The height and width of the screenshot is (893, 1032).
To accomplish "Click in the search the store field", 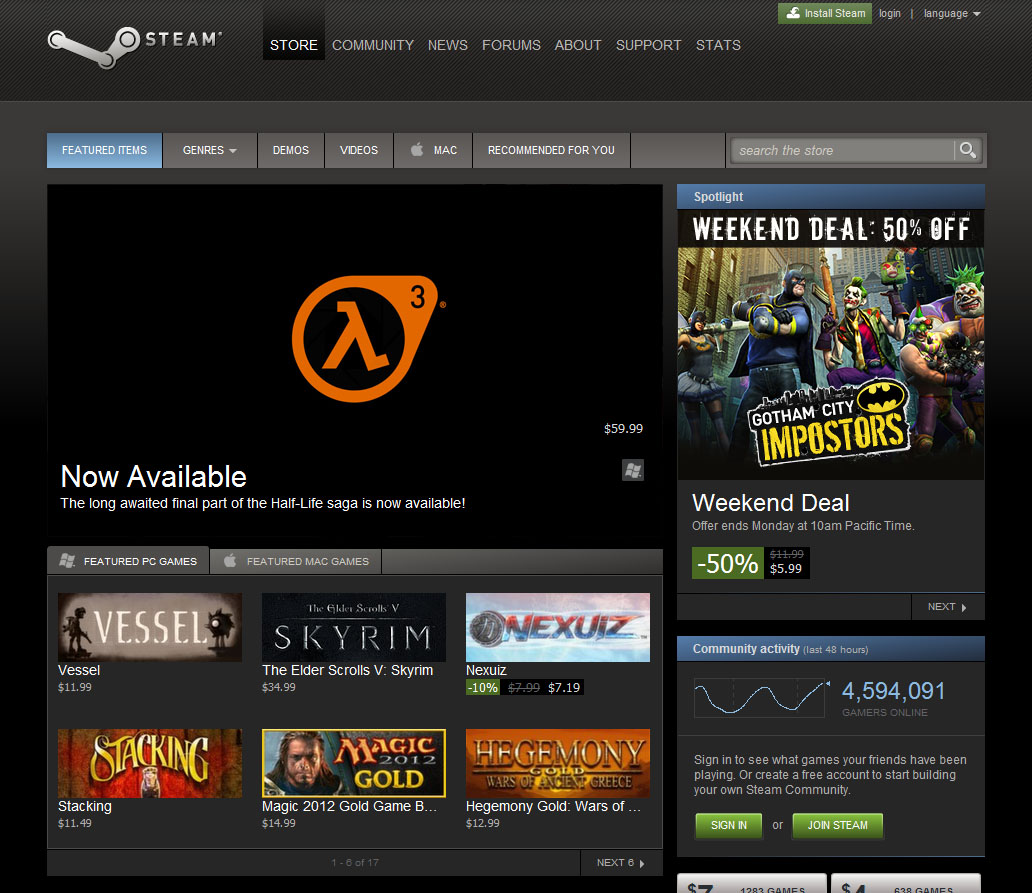I will coord(842,151).
